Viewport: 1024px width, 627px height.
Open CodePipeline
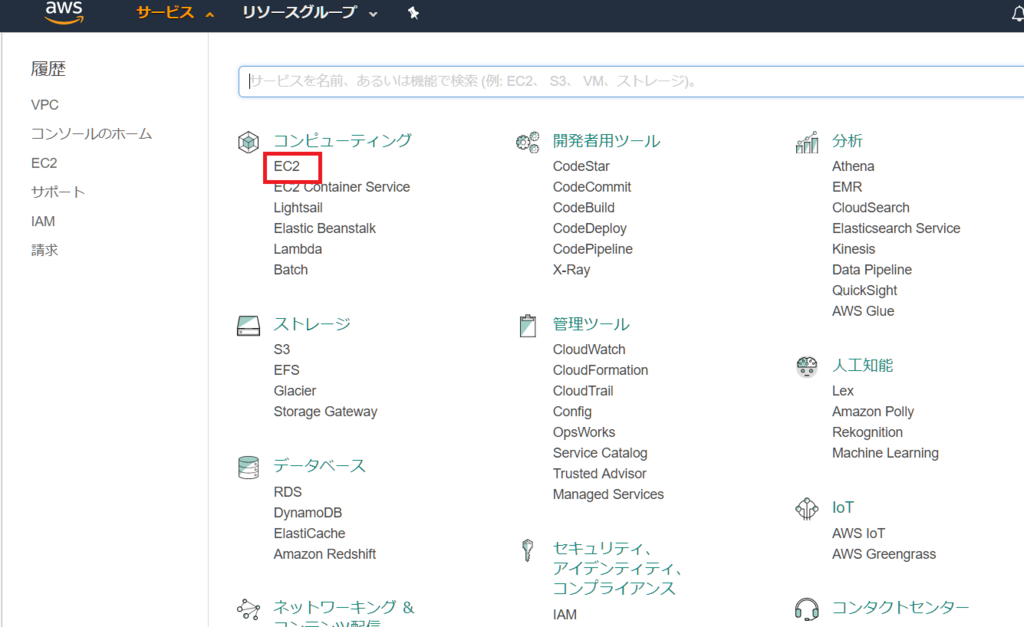(x=593, y=249)
